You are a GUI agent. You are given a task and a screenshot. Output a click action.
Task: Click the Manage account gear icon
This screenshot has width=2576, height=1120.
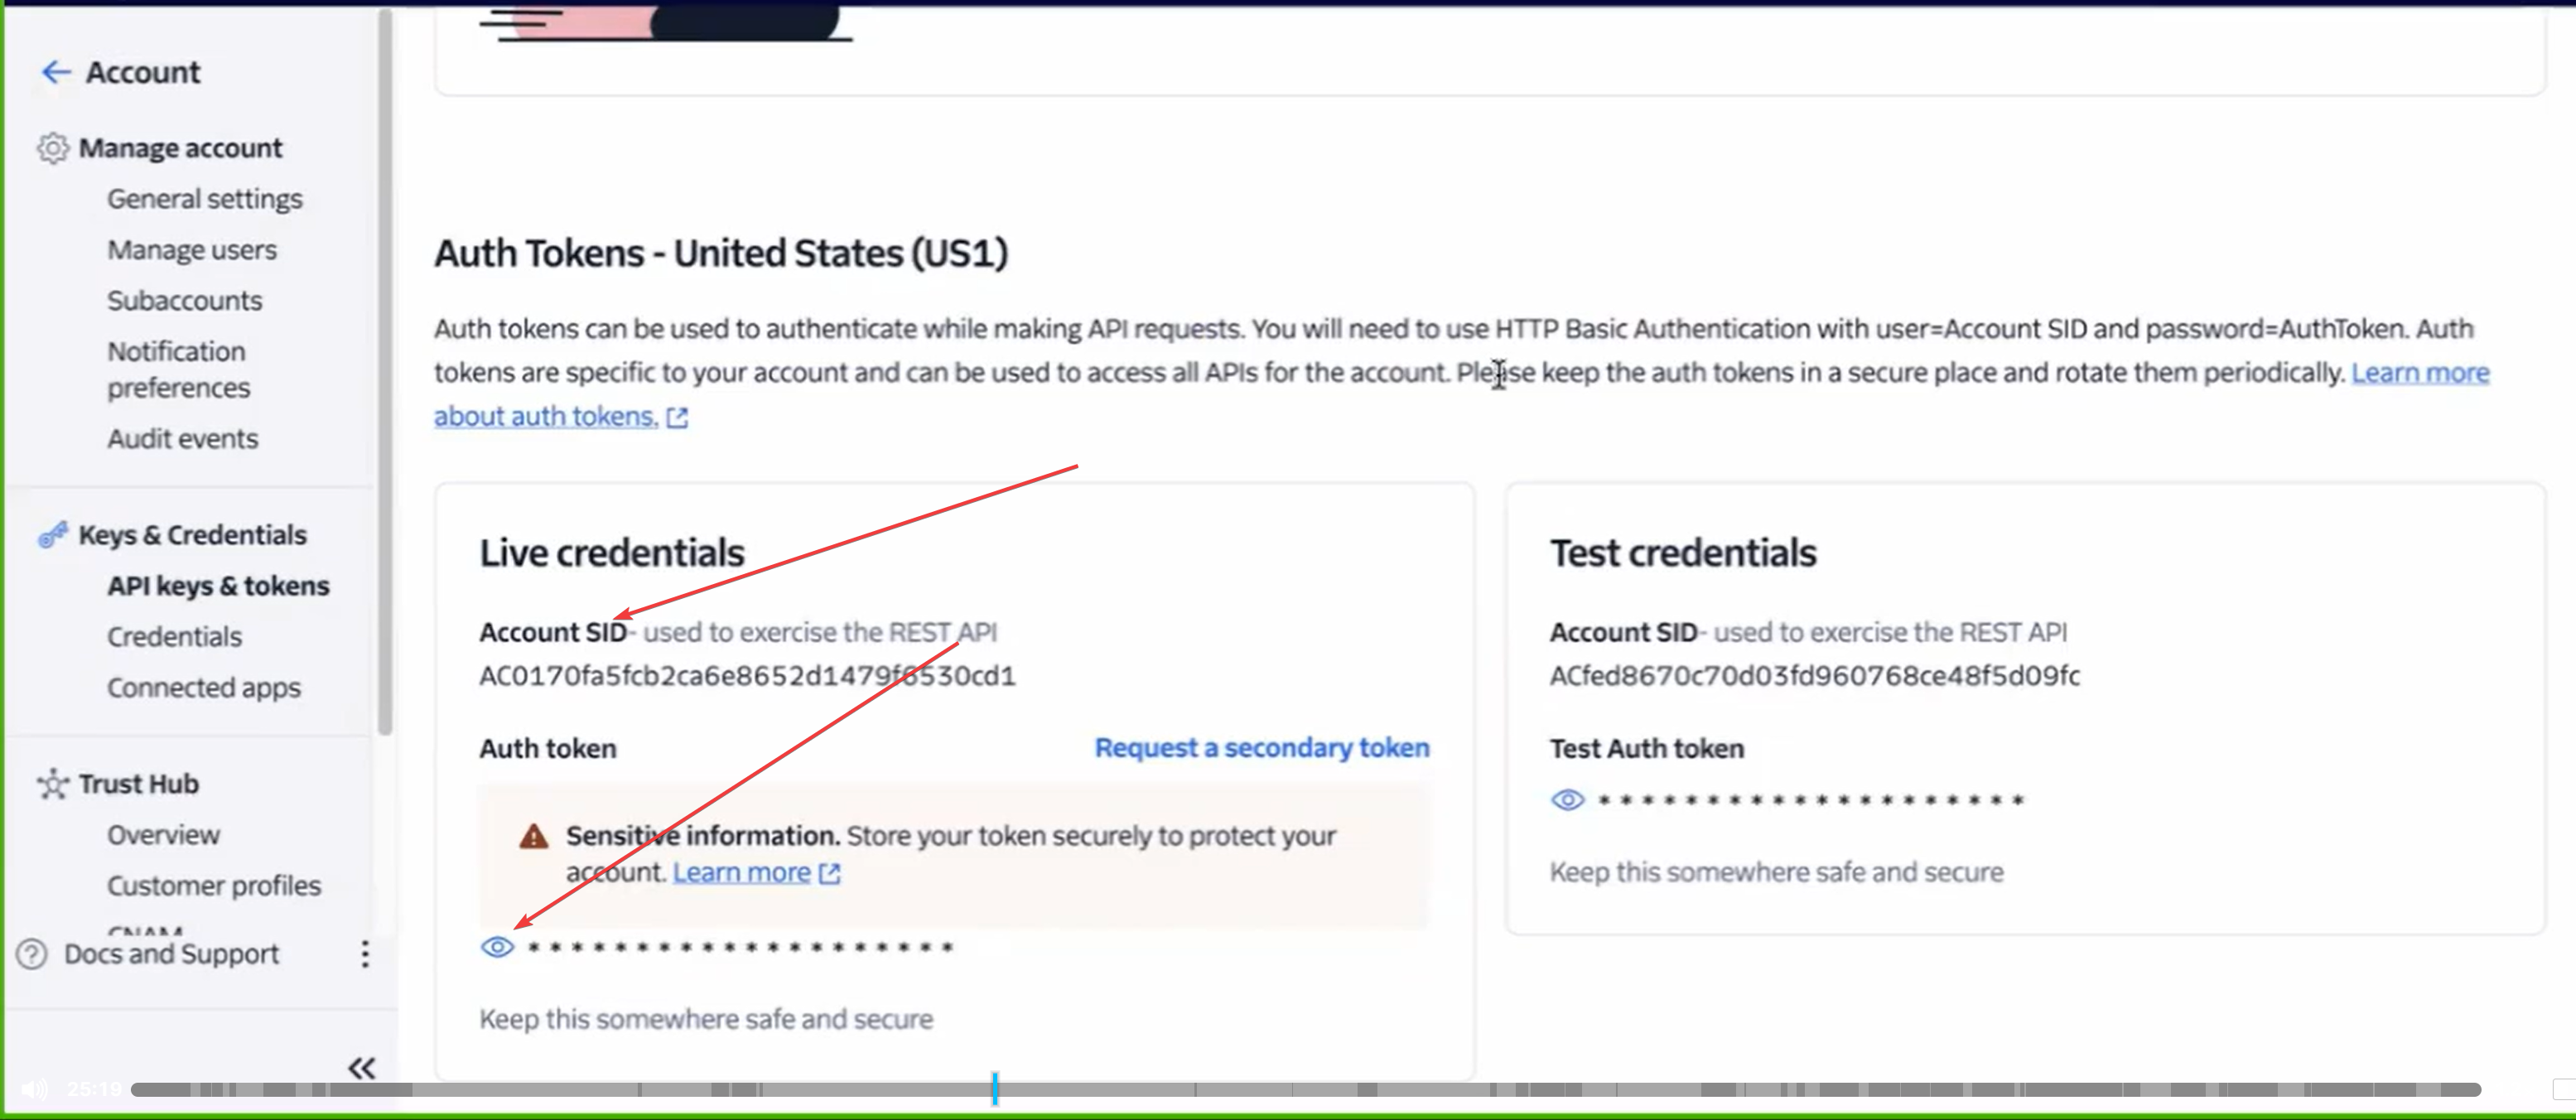point(53,148)
